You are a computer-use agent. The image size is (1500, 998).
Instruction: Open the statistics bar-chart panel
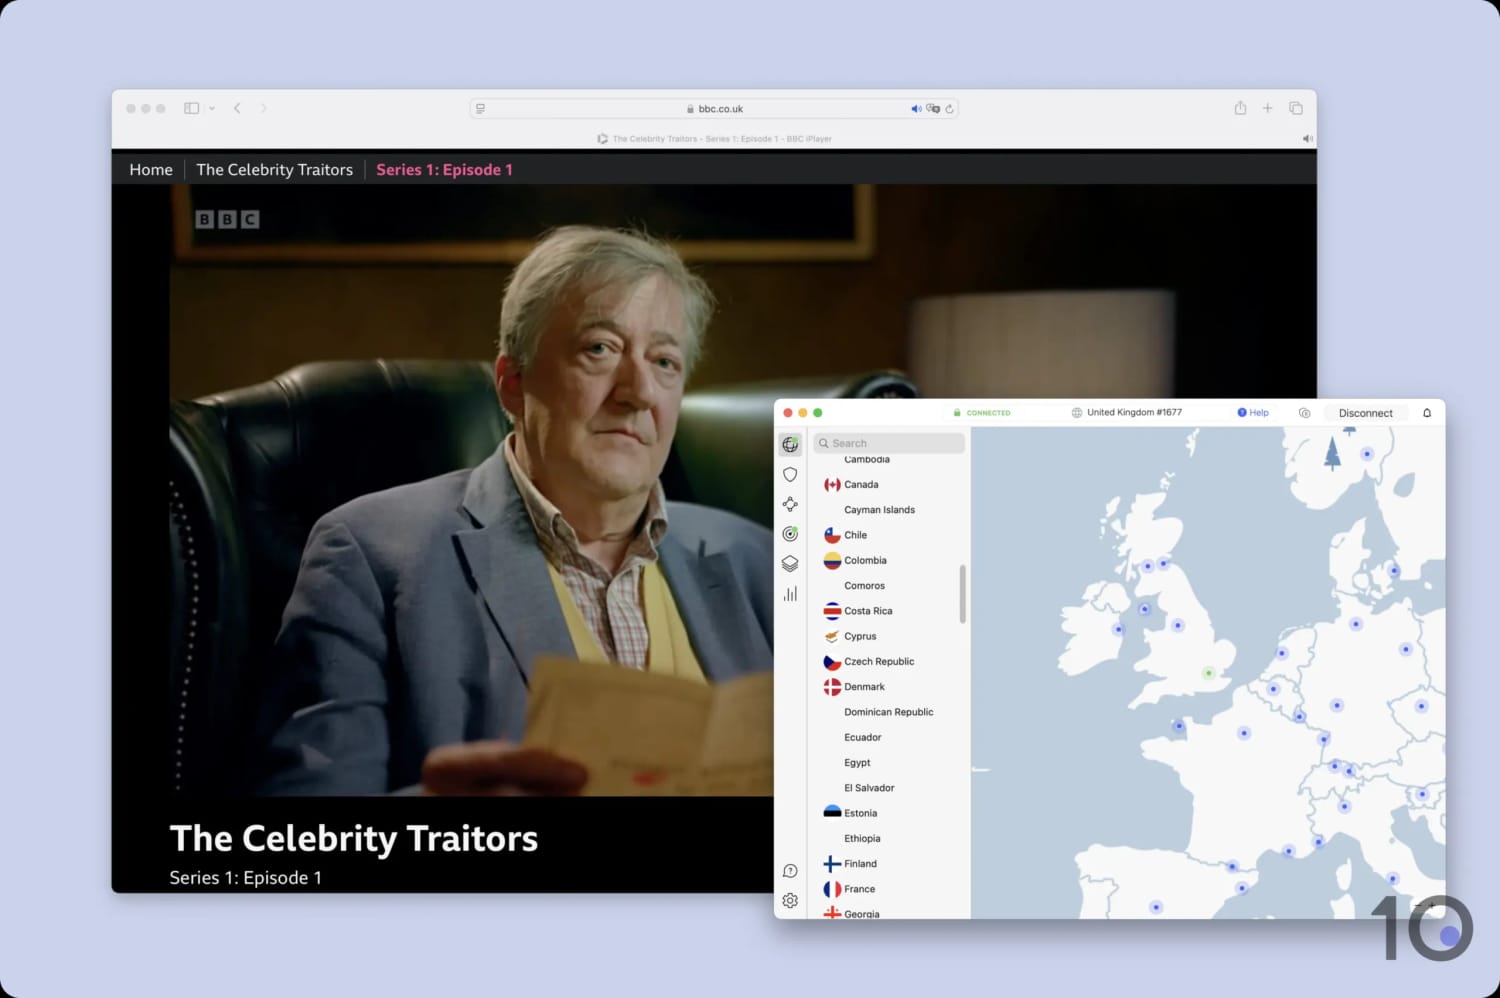790,593
